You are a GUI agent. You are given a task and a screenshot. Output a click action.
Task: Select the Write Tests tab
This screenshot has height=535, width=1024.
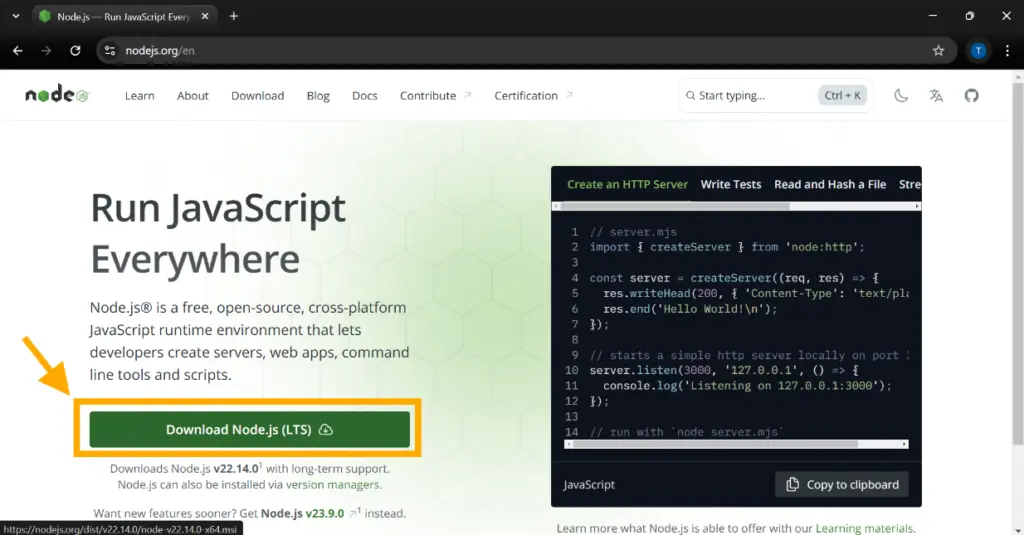point(731,184)
